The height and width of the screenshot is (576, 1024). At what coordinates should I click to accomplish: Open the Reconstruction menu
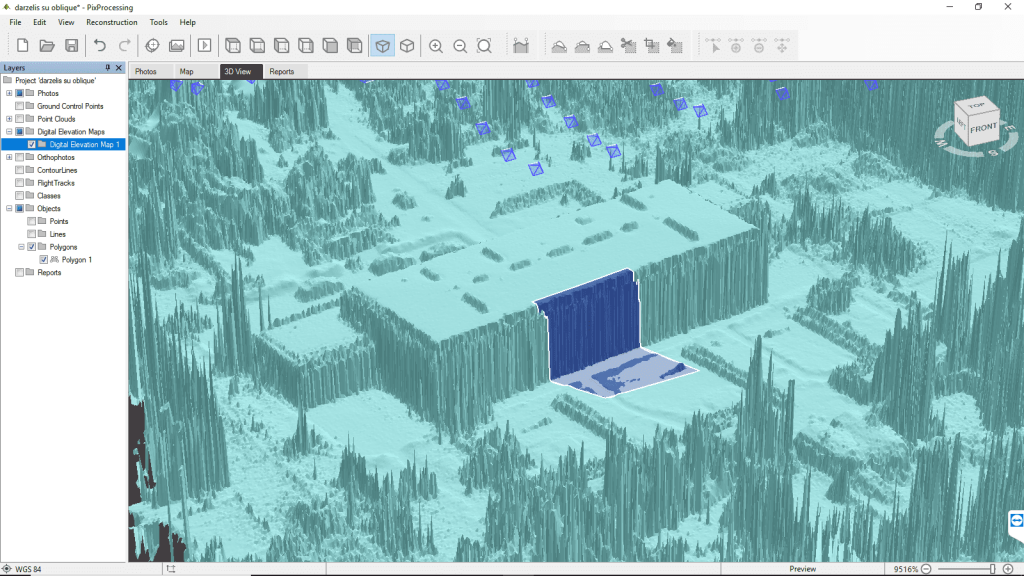pos(110,22)
